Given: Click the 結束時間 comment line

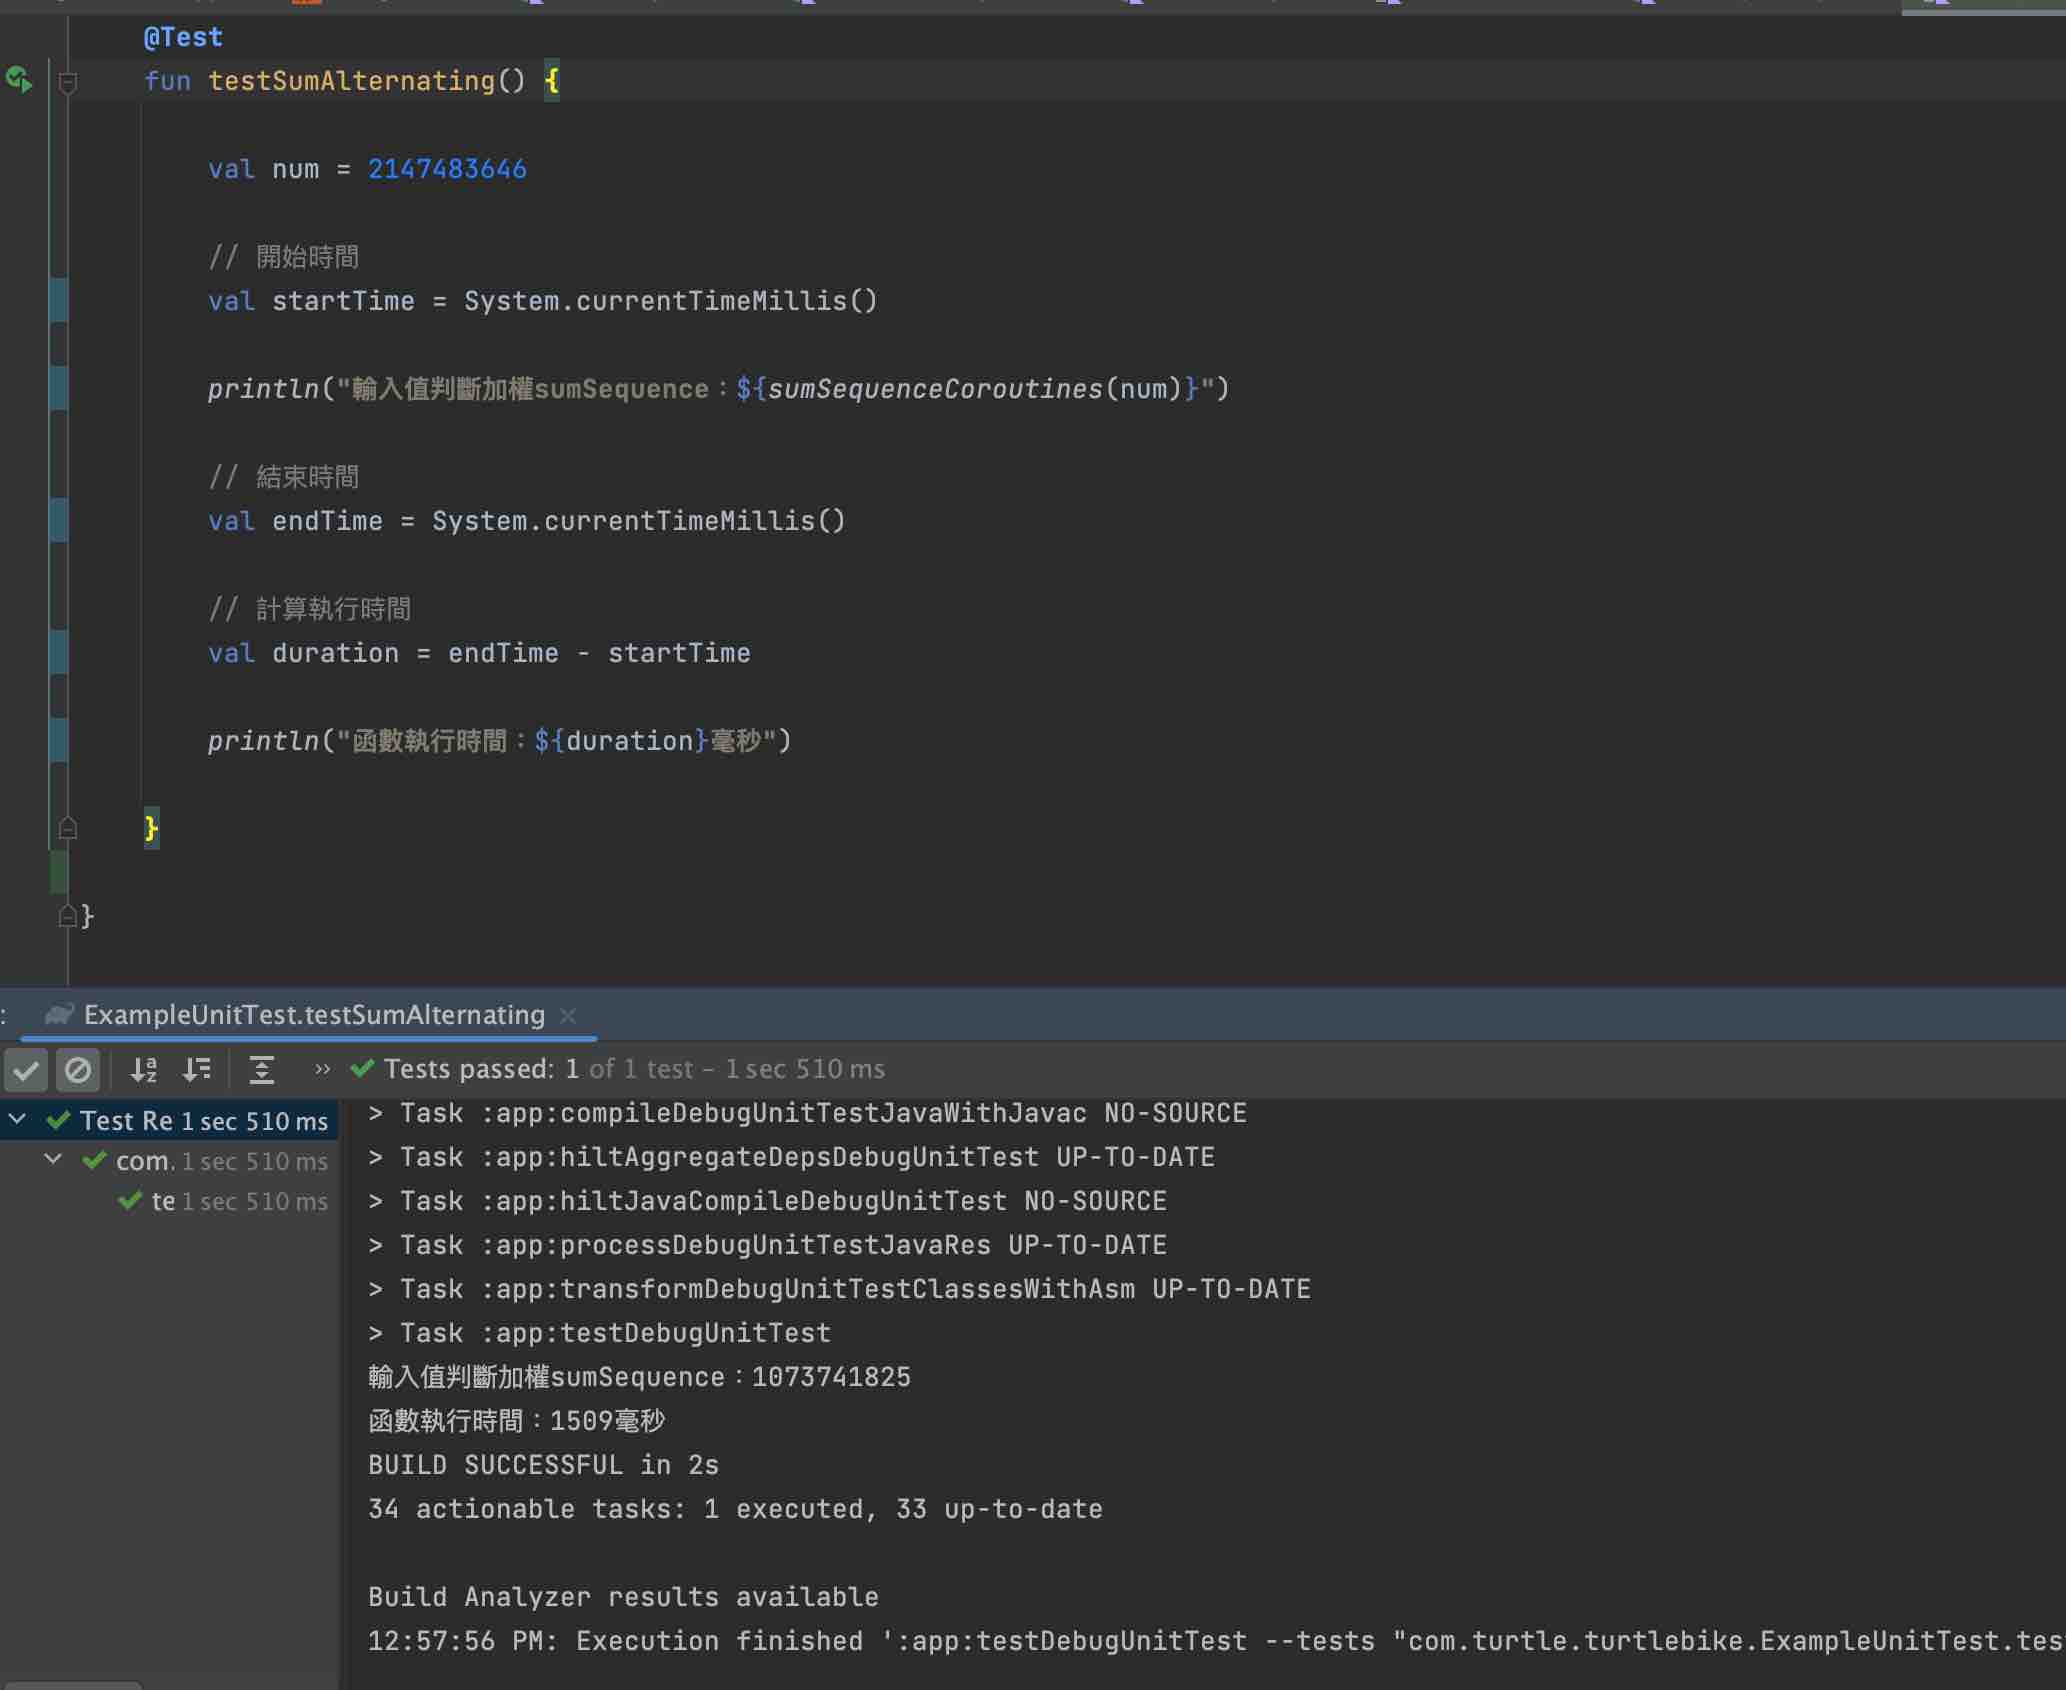Looking at the screenshot, I should coord(283,477).
